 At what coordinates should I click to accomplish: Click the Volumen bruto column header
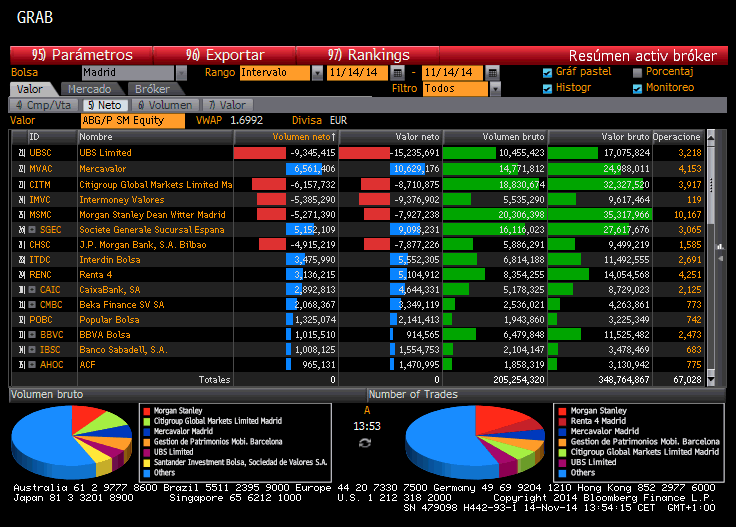(495, 137)
